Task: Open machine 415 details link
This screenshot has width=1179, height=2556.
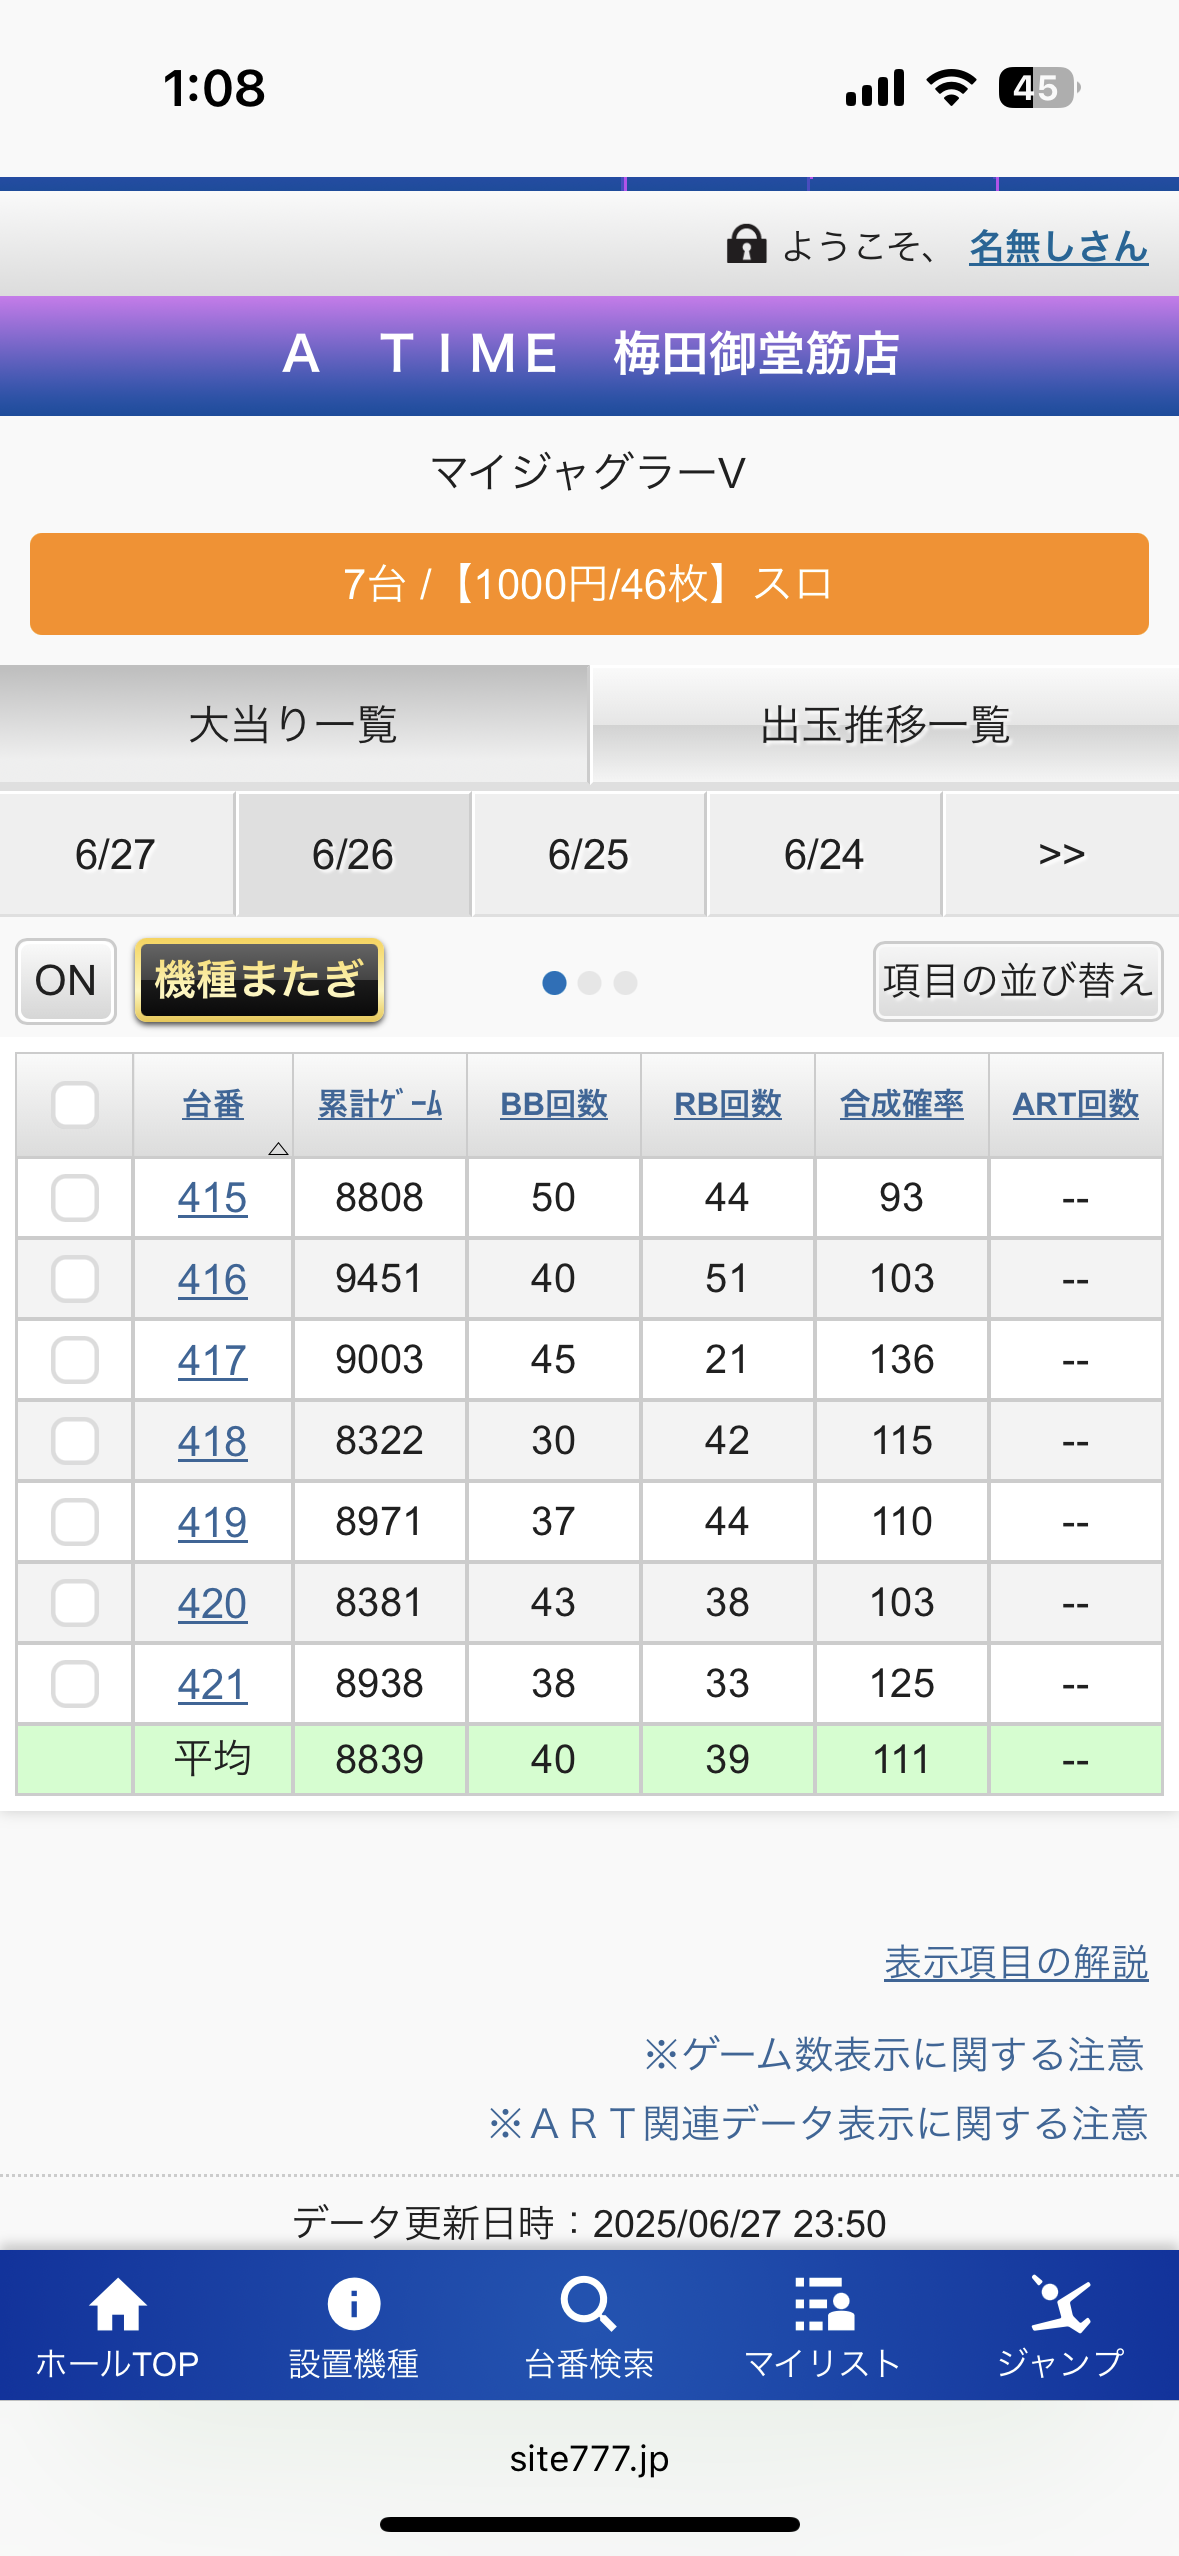Action: point(212,1198)
